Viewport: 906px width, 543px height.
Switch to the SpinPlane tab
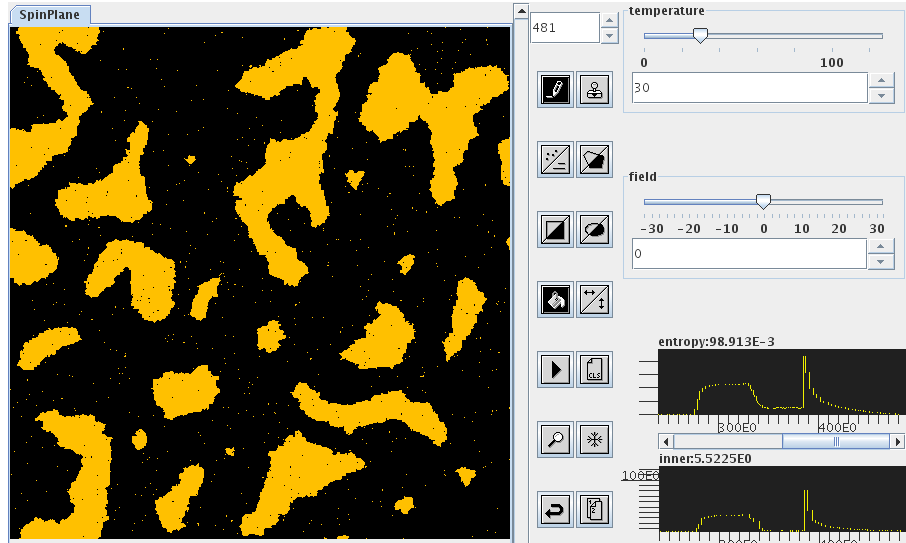[50, 15]
